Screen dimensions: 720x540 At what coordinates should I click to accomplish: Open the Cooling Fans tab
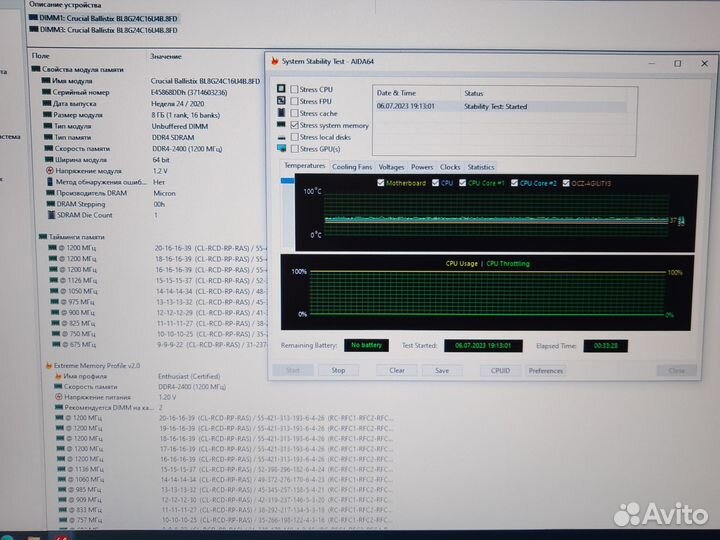[352, 167]
